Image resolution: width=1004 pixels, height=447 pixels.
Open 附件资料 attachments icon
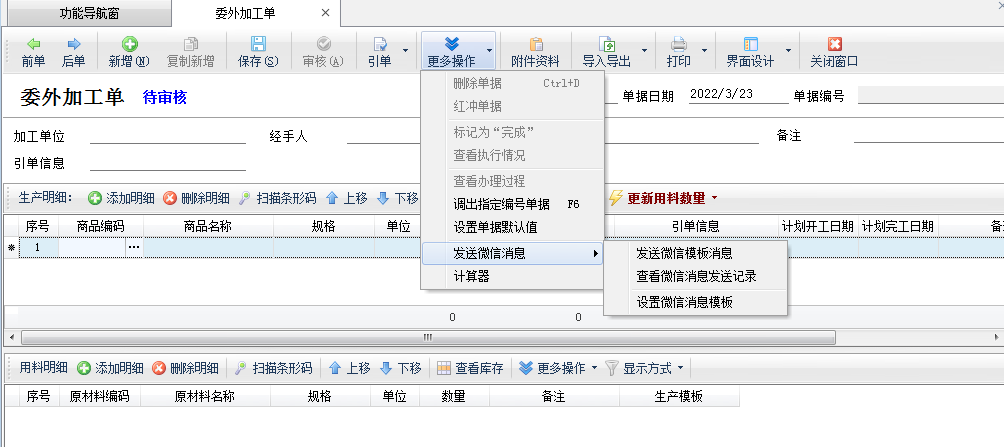click(x=535, y=44)
